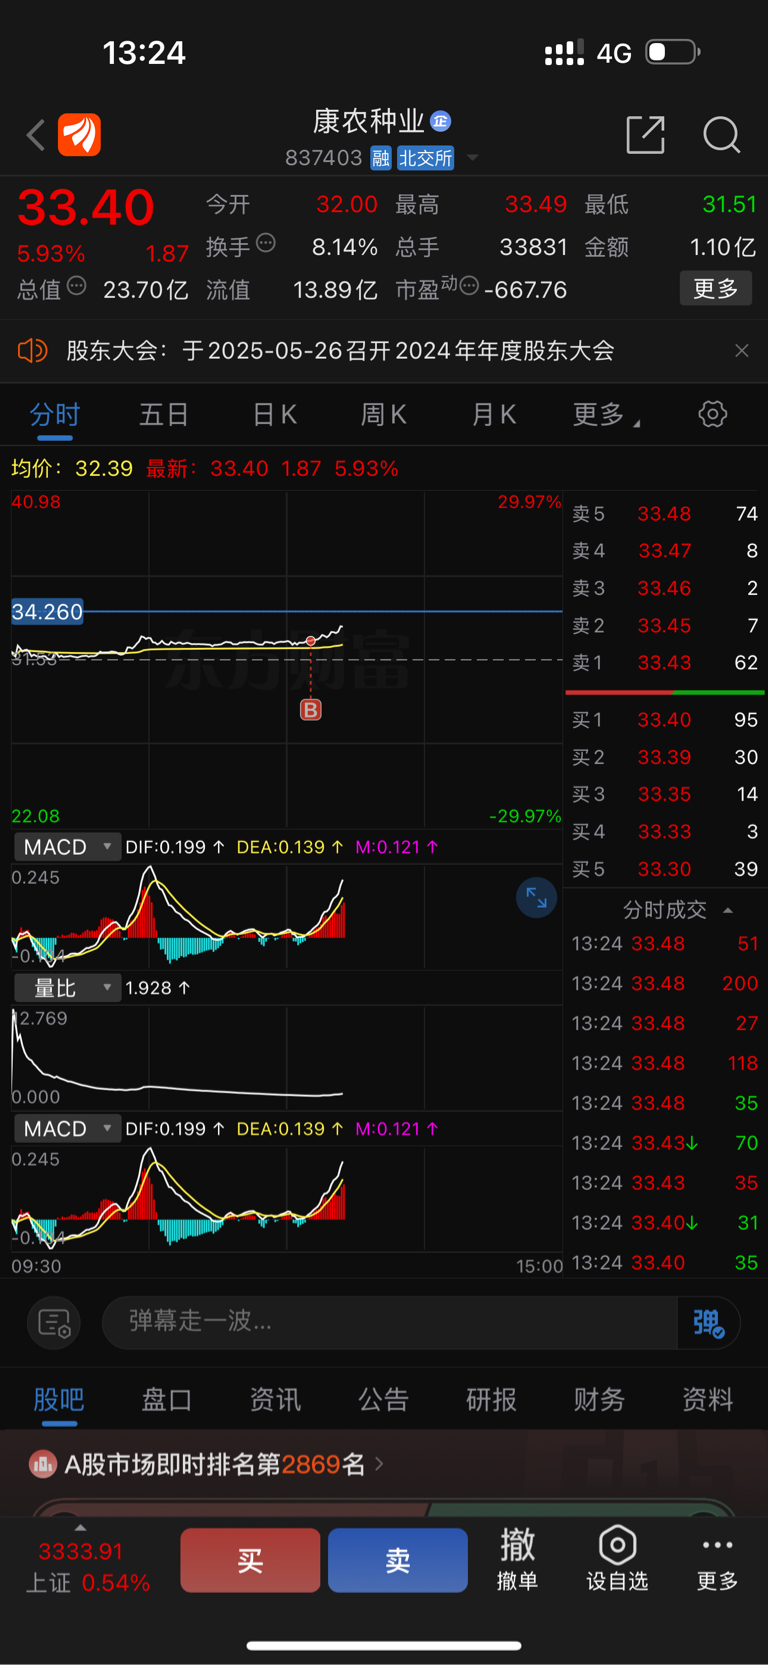Open chart settings gear icon
The width and height of the screenshot is (768, 1665).
[x=713, y=414]
